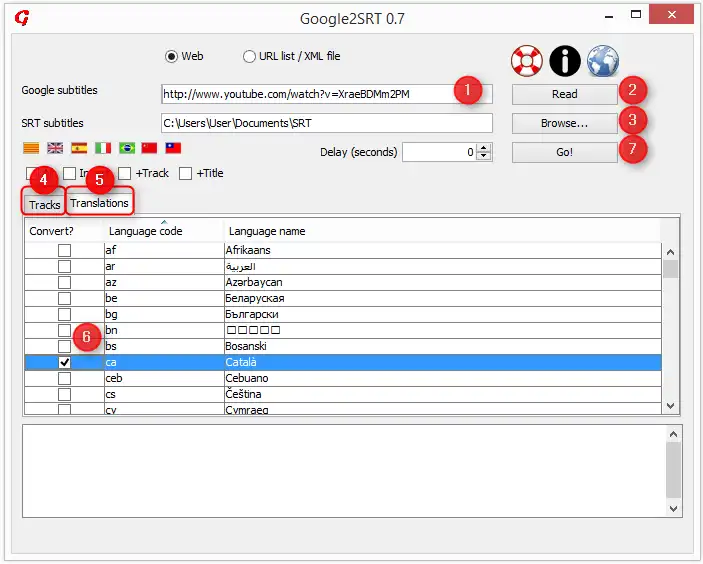Click log pane scroll up arrow
The width and height of the screenshot is (703, 564).
[x=673, y=434]
